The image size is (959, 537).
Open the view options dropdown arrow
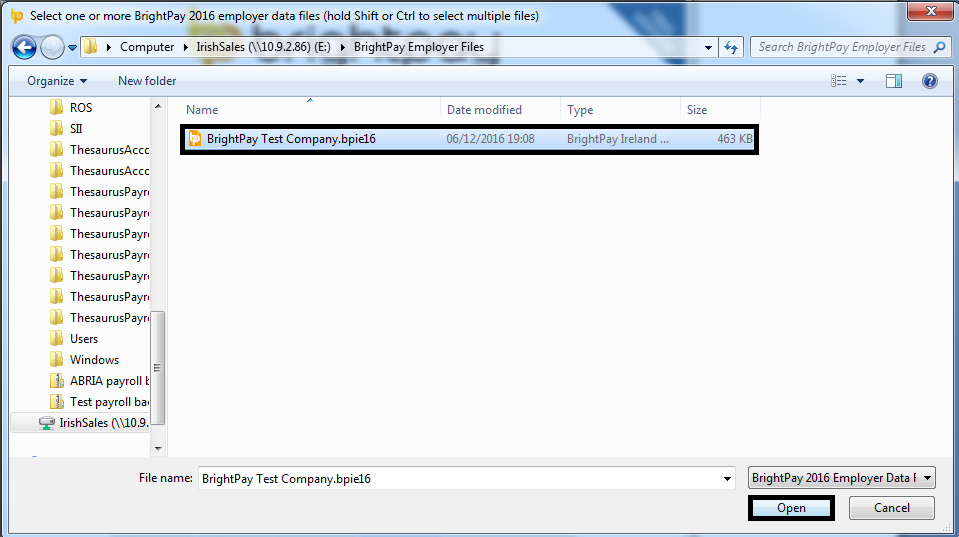pyautogui.click(x=860, y=81)
